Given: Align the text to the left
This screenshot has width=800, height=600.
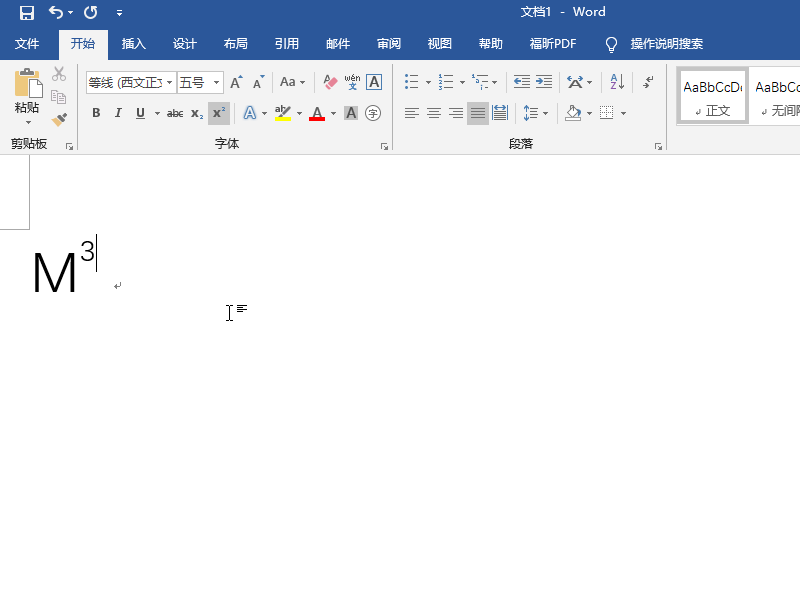Looking at the screenshot, I should coord(412,113).
